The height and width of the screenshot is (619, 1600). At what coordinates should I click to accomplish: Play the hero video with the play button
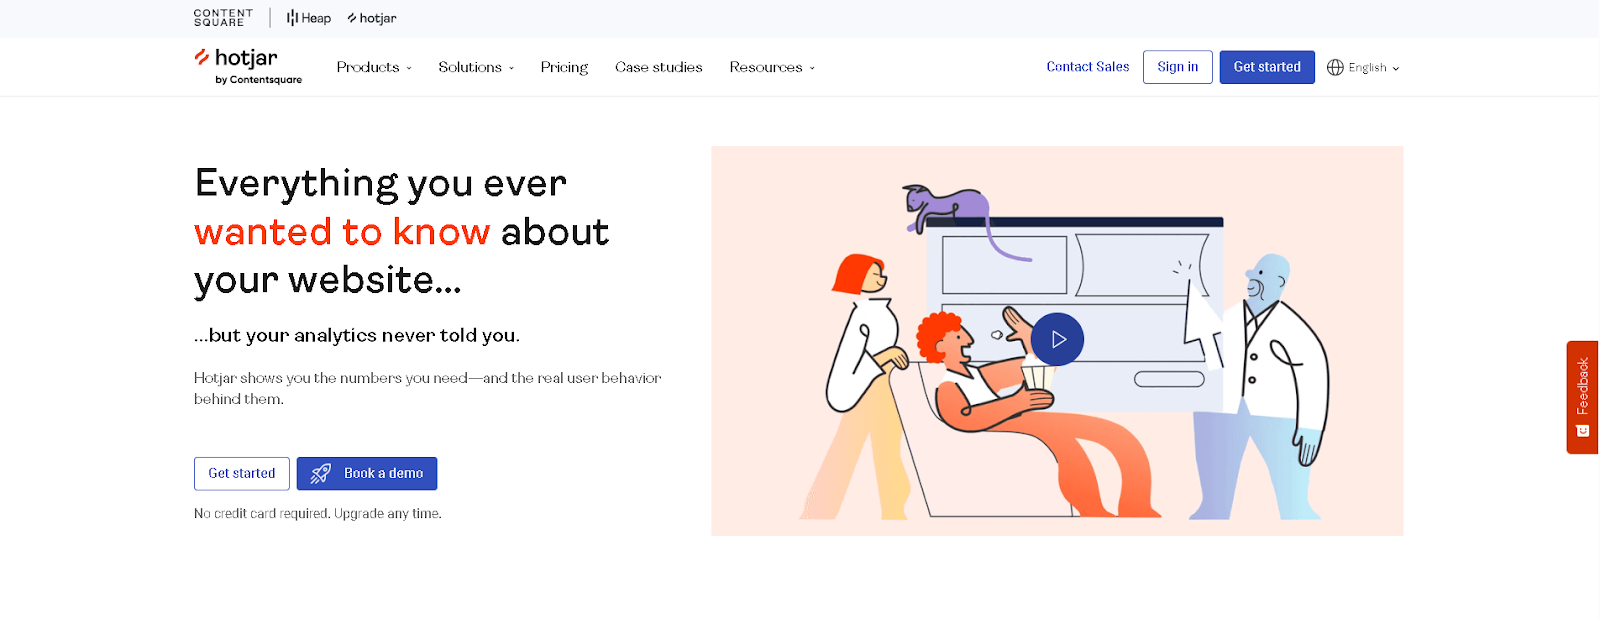(x=1057, y=339)
